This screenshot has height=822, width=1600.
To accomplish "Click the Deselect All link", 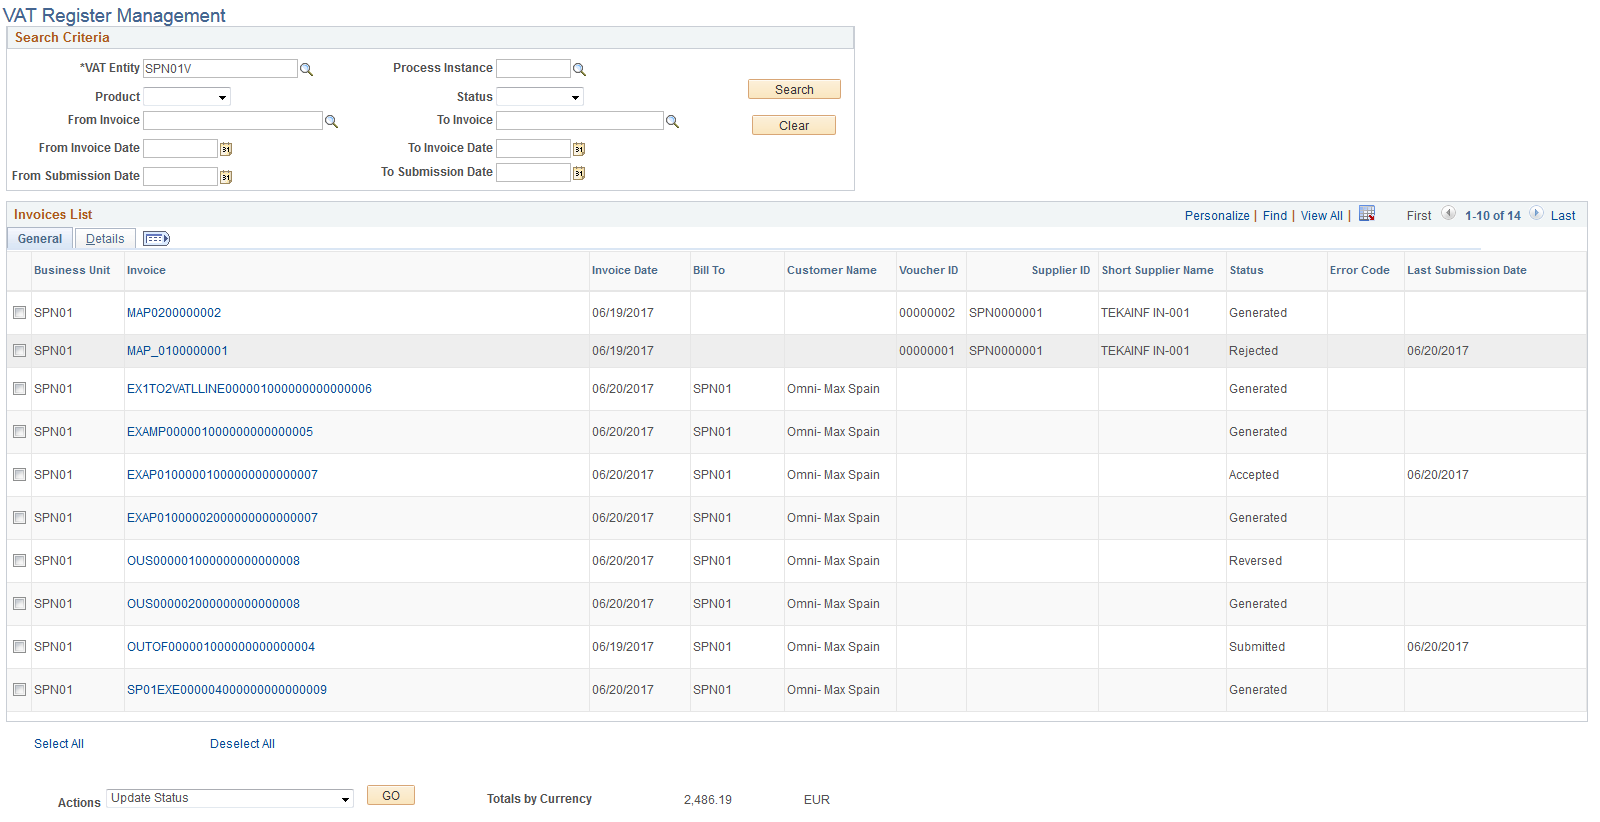I will pyautogui.click(x=242, y=744).
